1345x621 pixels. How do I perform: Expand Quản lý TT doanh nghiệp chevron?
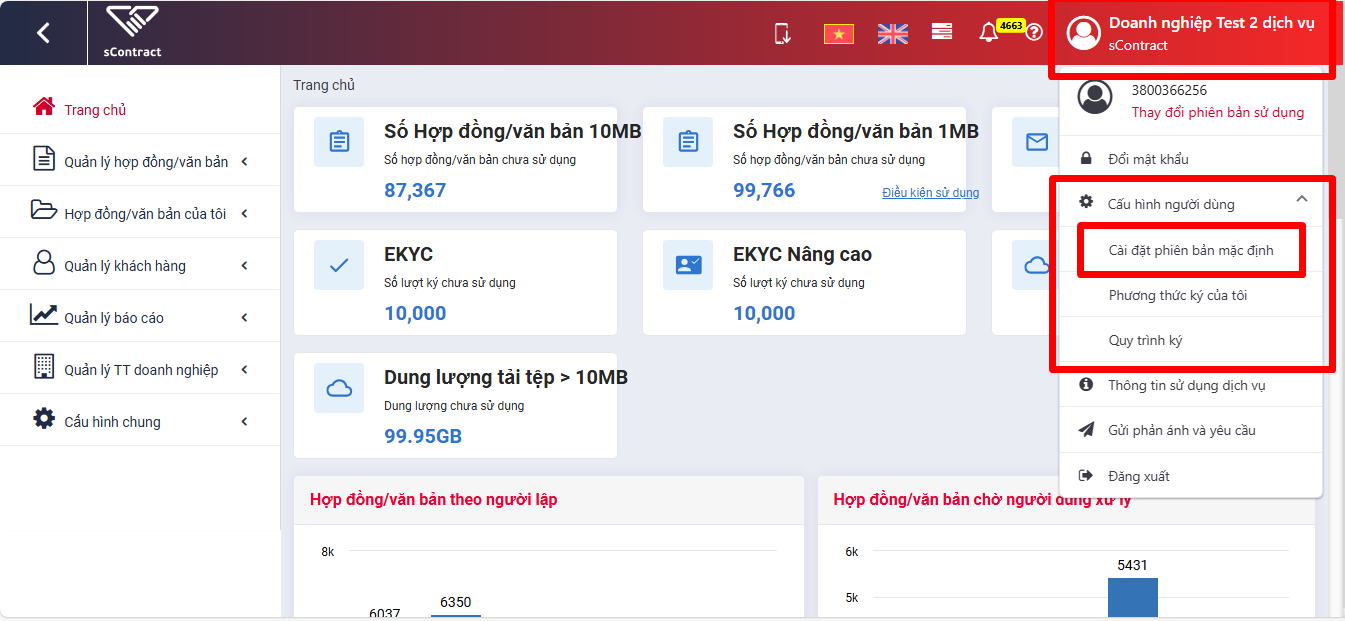pyautogui.click(x=244, y=370)
